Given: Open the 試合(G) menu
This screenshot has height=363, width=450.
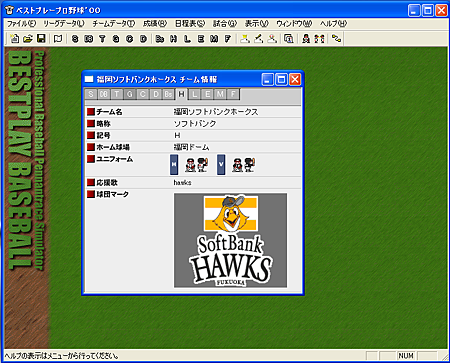Looking at the screenshot, I should pyautogui.click(x=225, y=24).
